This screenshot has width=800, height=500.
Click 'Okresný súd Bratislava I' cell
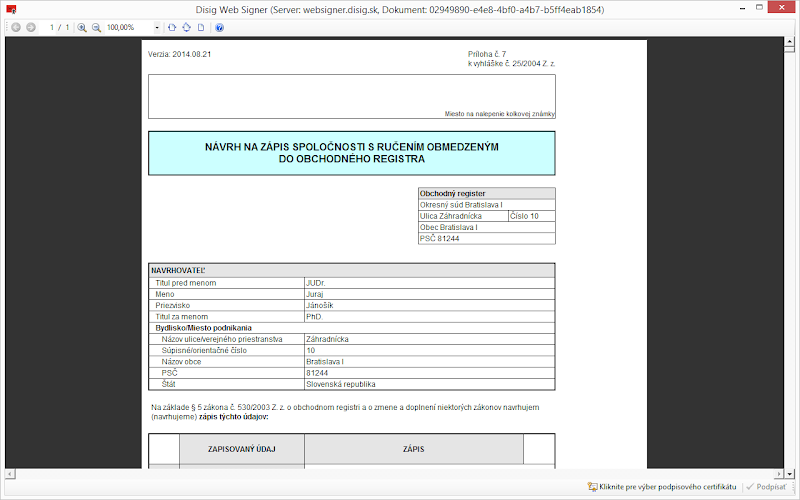[487, 205]
